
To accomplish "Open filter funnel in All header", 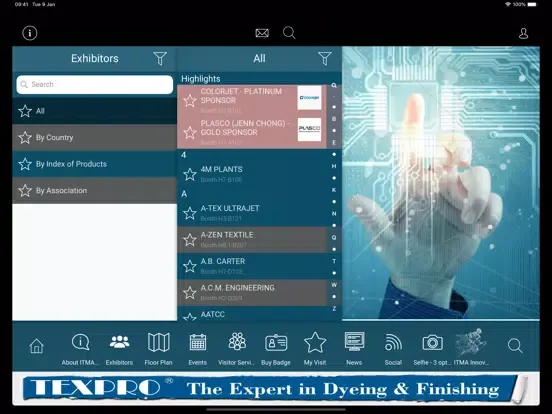I will [x=325, y=58].
